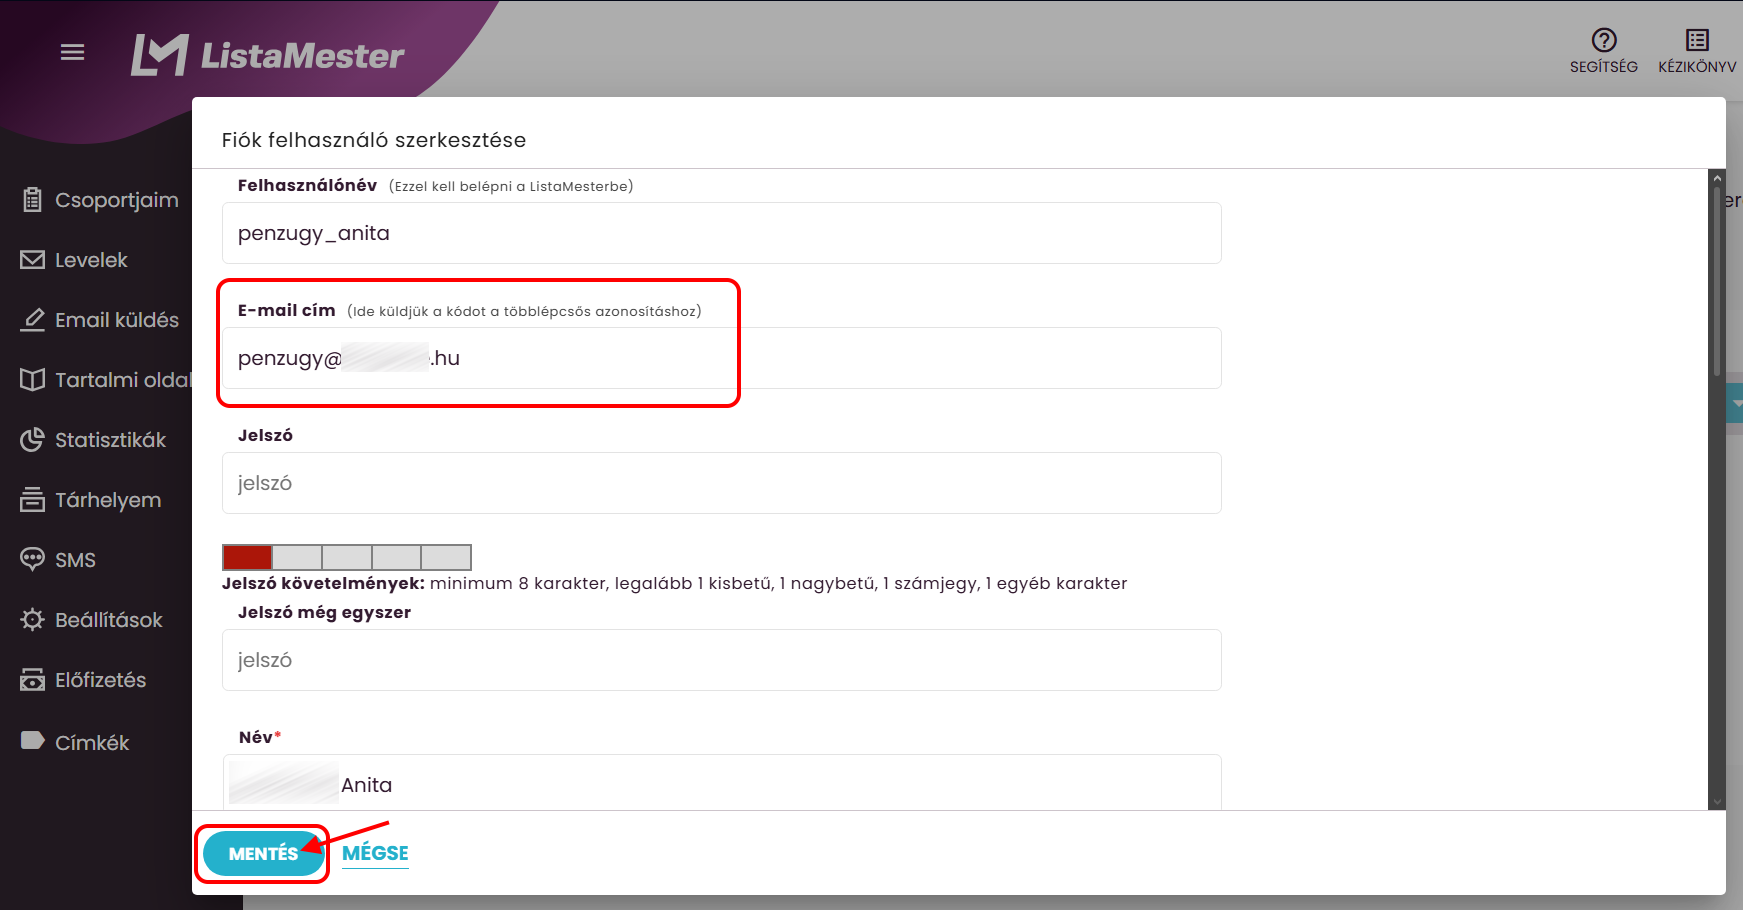1743x910 pixels.
Task: View the Statisztikák pie chart icon
Action: 30,439
